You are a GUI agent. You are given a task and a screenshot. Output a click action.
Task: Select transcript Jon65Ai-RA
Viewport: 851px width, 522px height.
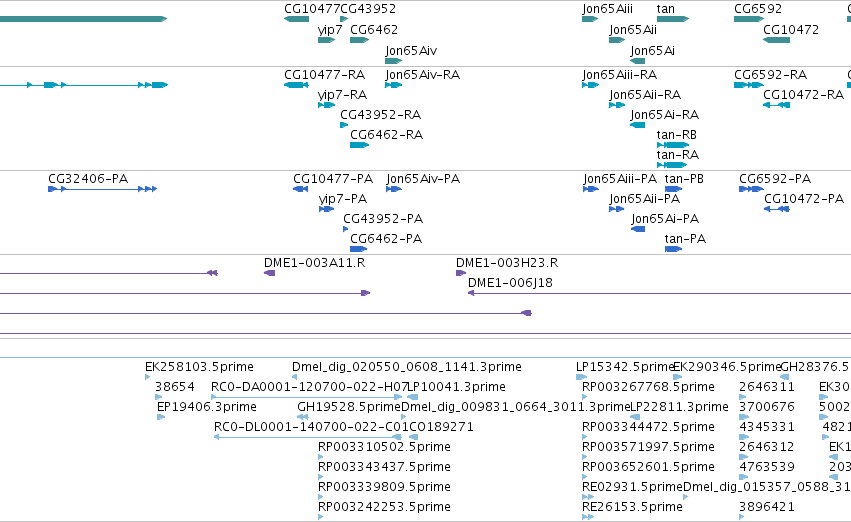click(665, 115)
